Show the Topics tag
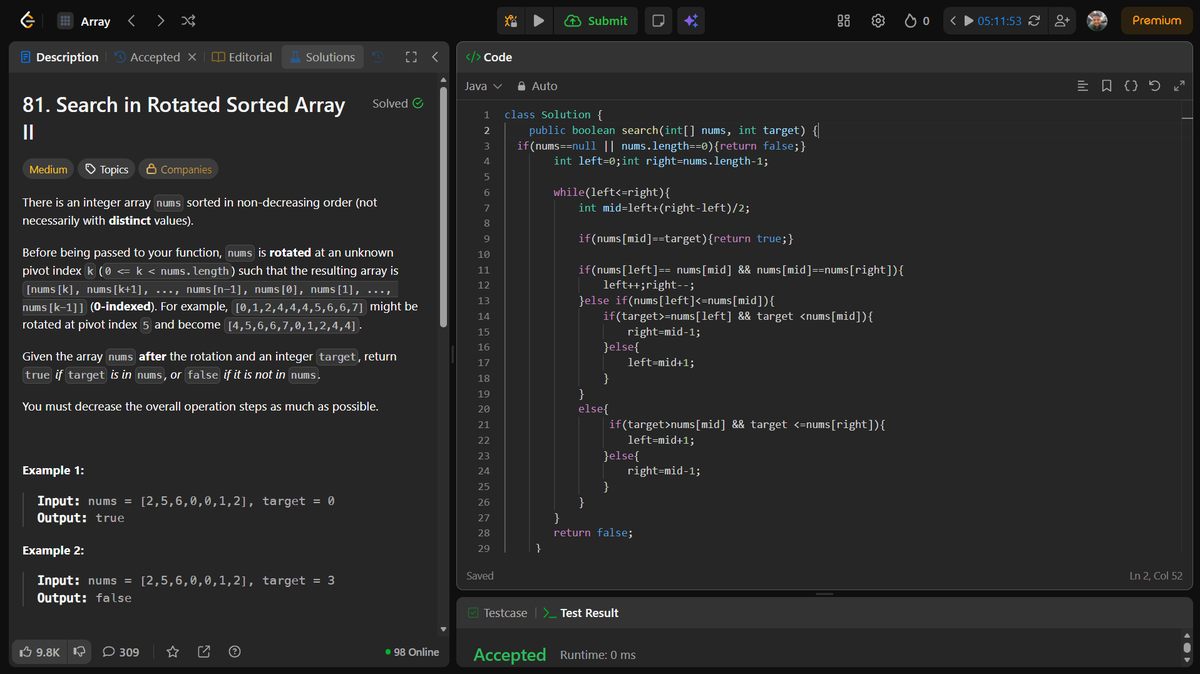 [x=105, y=169]
